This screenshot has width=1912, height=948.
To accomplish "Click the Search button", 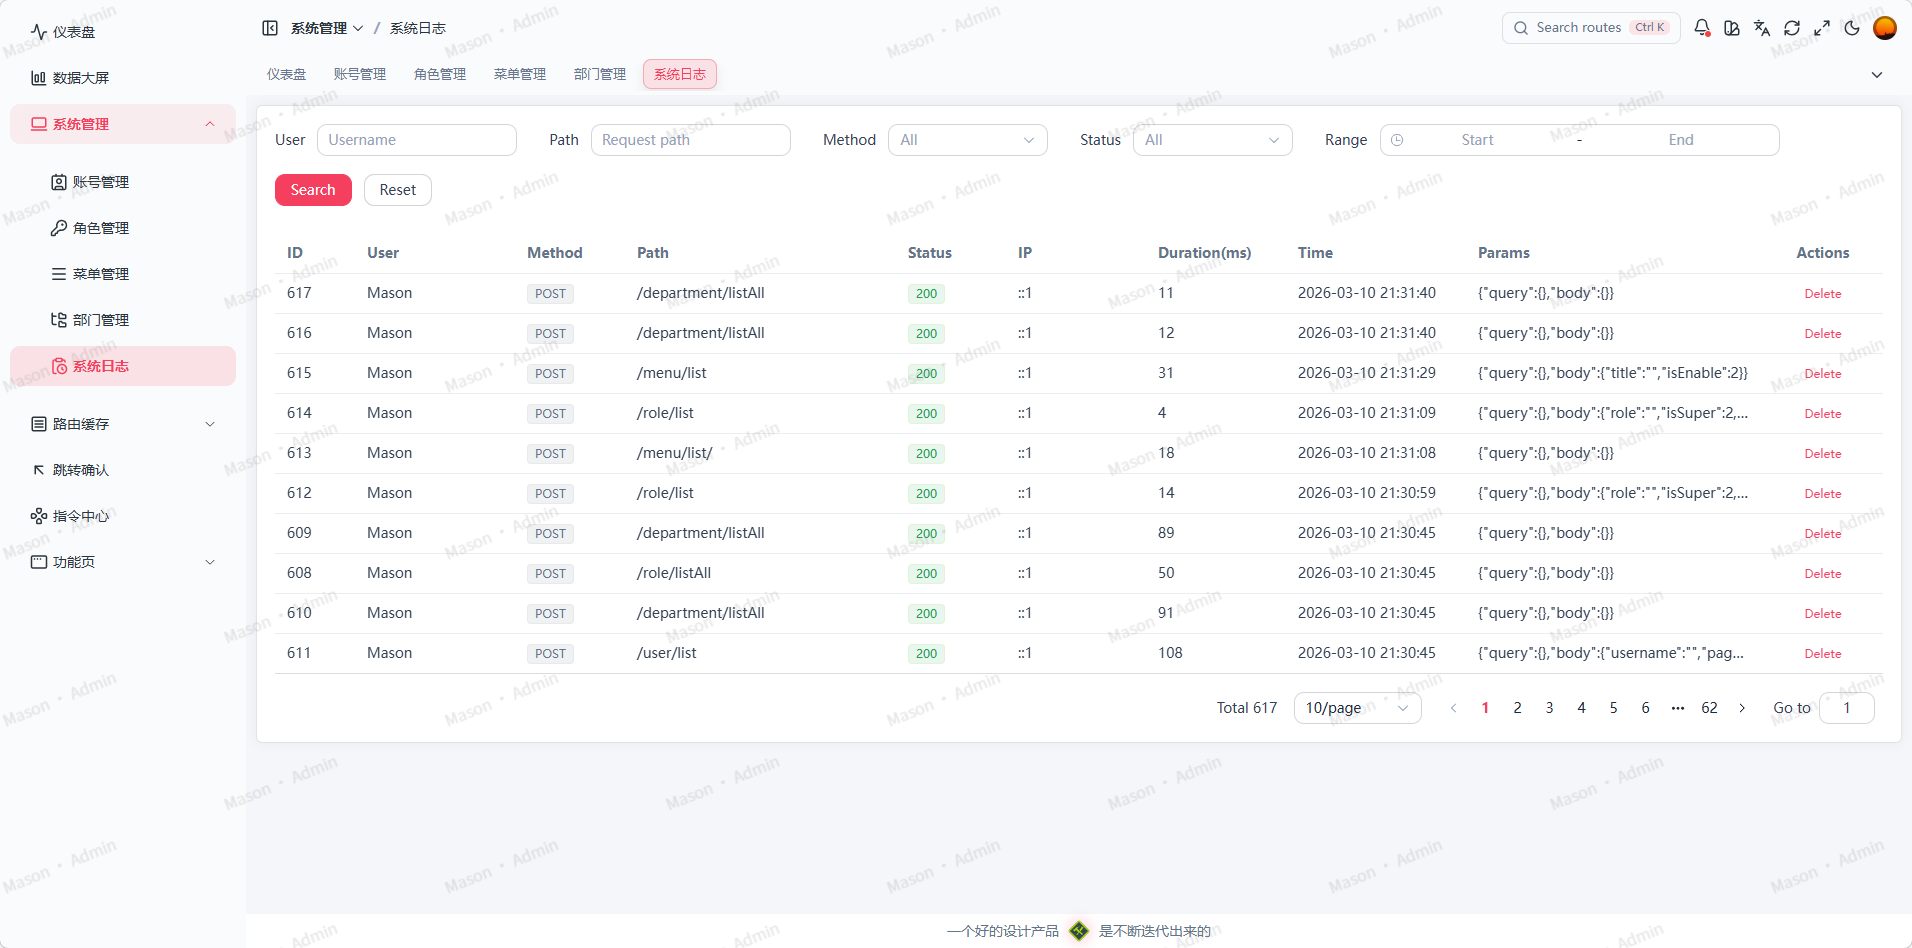I will pyautogui.click(x=313, y=189).
